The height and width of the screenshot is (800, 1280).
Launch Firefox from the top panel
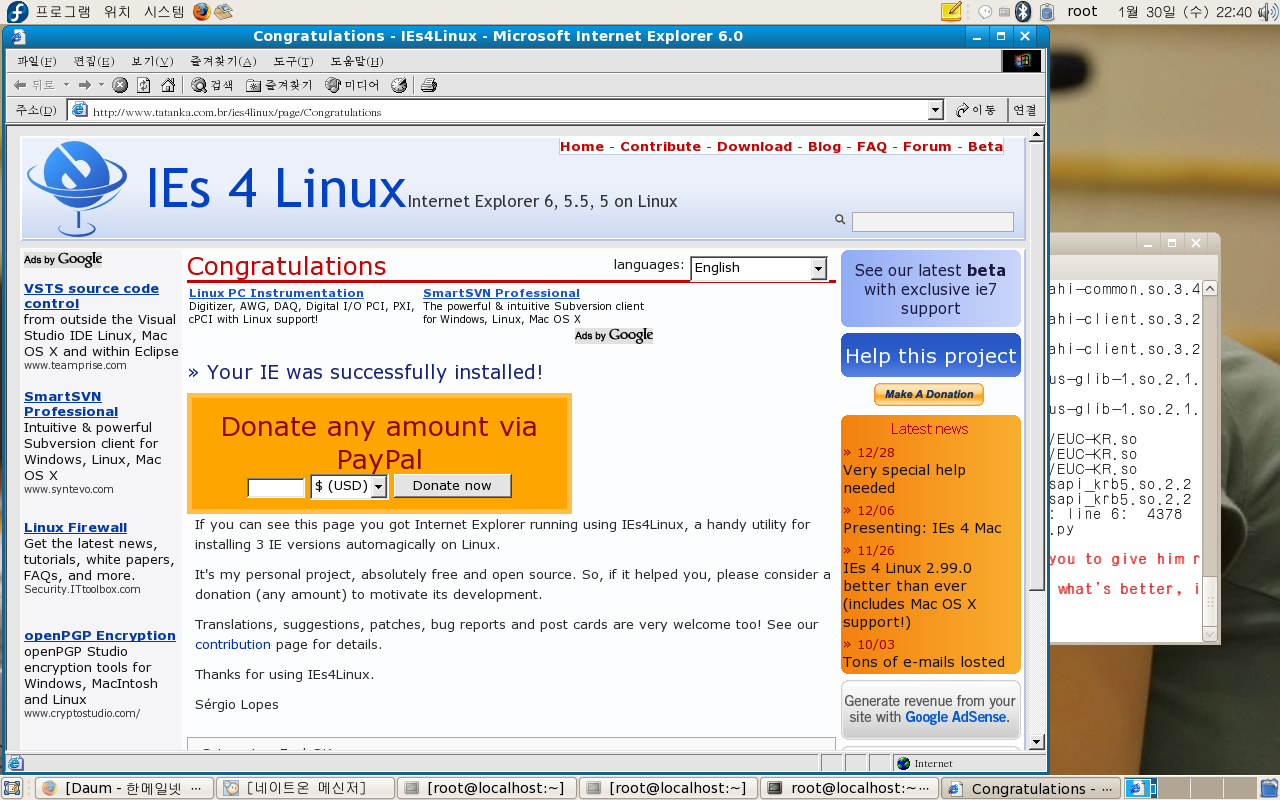click(x=202, y=12)
